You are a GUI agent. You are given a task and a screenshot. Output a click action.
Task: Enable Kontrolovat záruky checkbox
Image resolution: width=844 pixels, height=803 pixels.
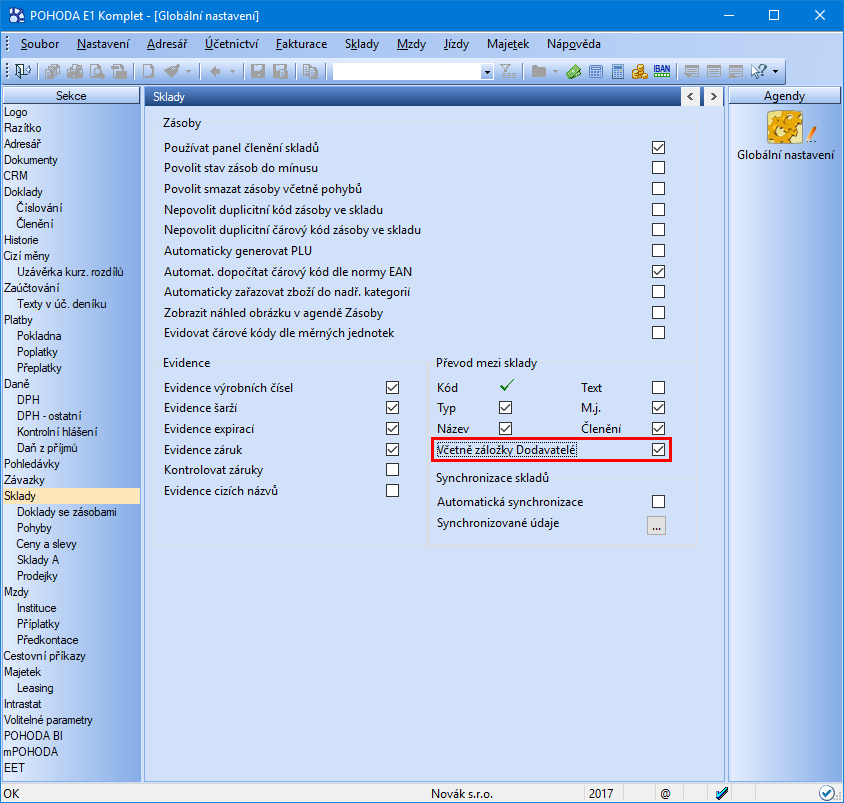click(392, 470)
